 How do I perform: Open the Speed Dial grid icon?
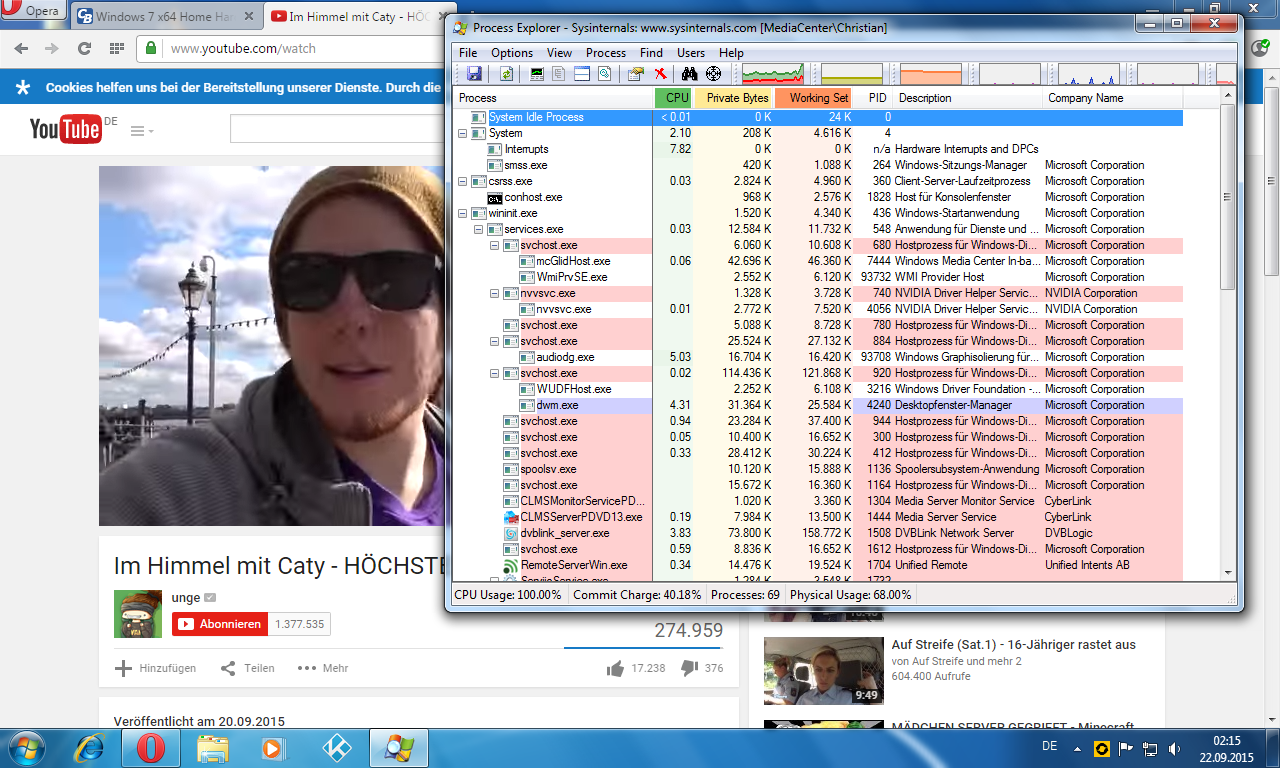(x=117, y=48)
